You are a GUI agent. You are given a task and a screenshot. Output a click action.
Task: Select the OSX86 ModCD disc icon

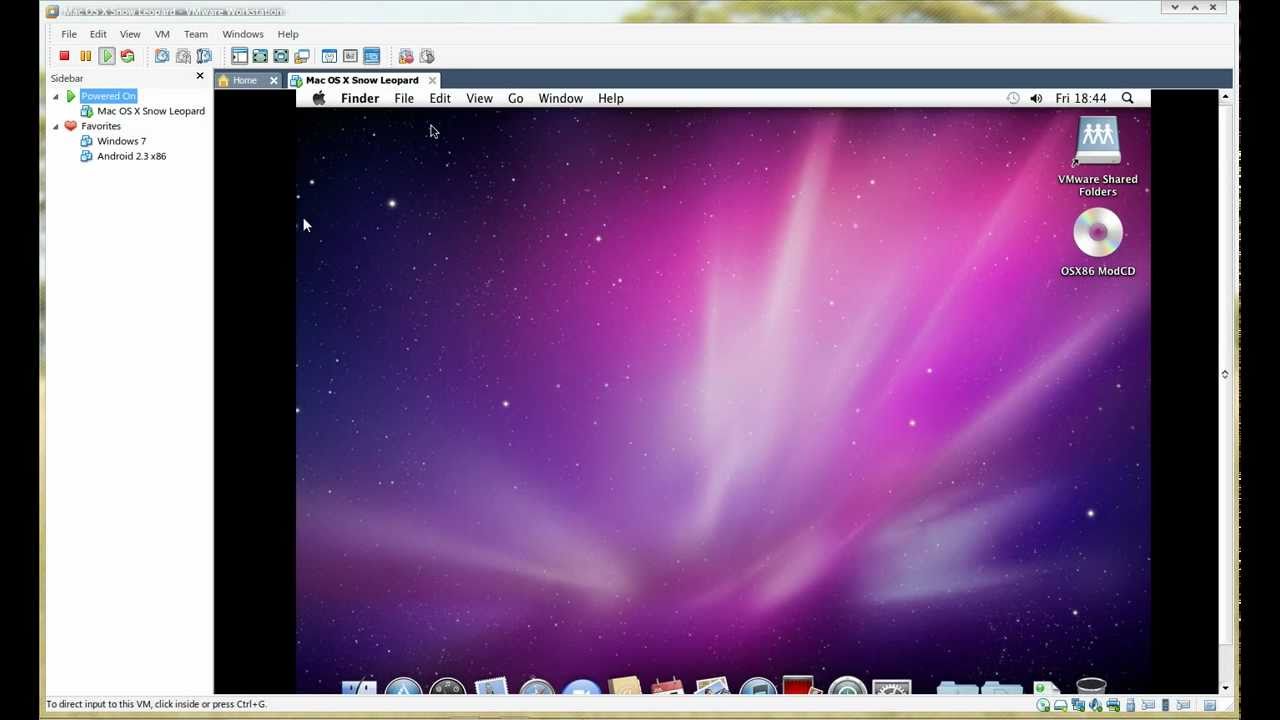pyautogui.click(x=1098, y=242)
